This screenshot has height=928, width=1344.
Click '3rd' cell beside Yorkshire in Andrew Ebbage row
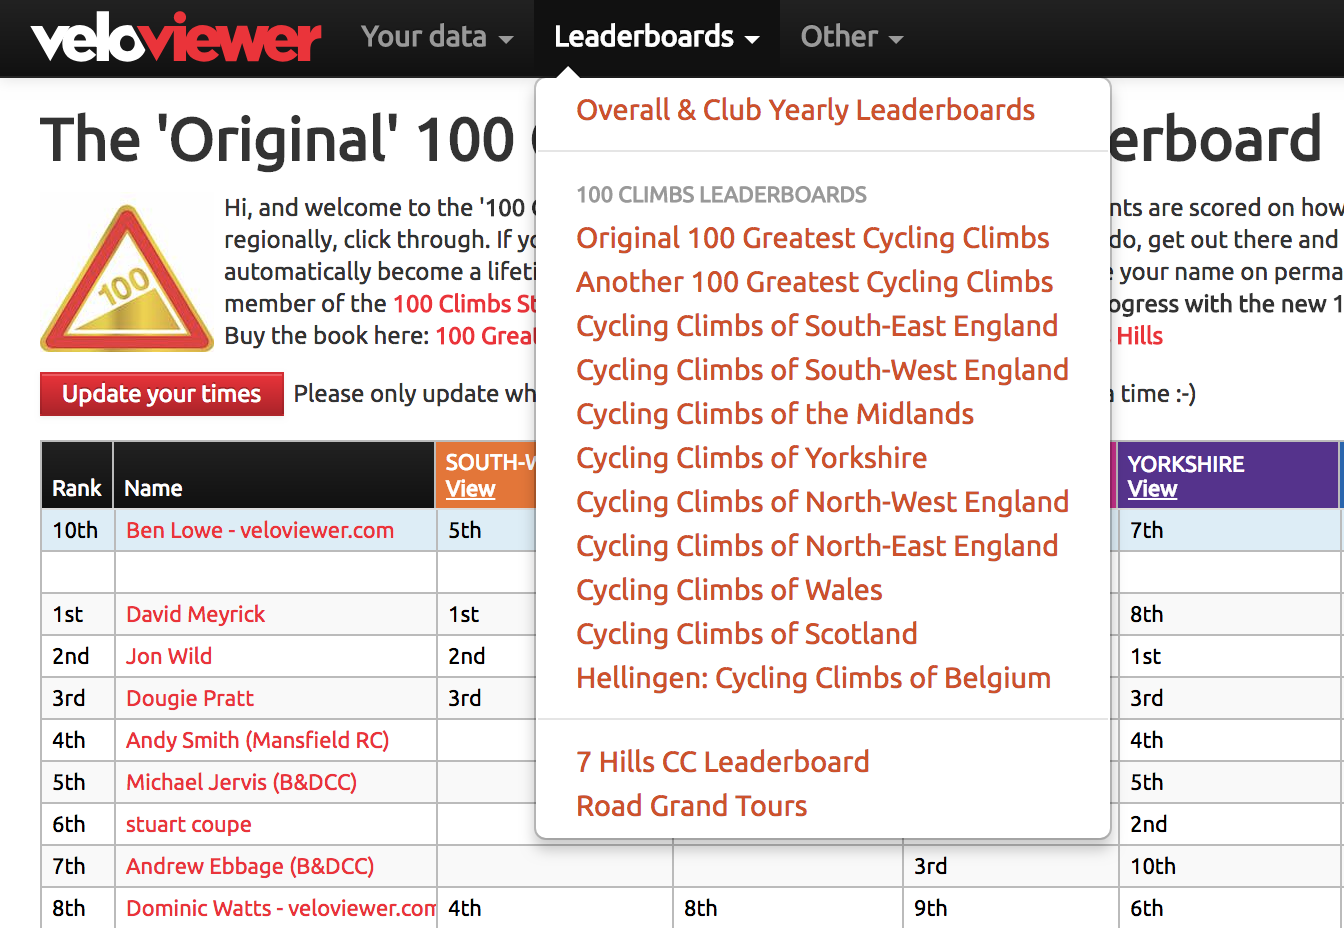[1010, 866]
